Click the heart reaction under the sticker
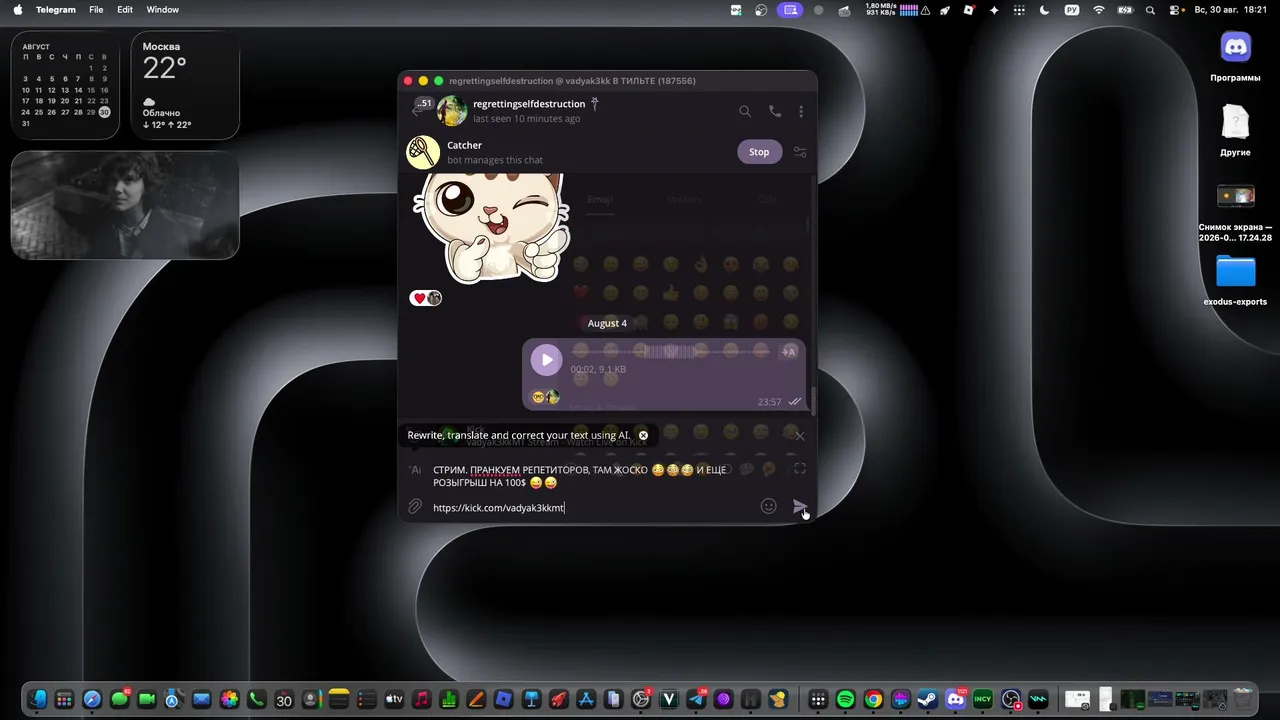This screenshot has height=720, width=1280. tap(425, 298)
